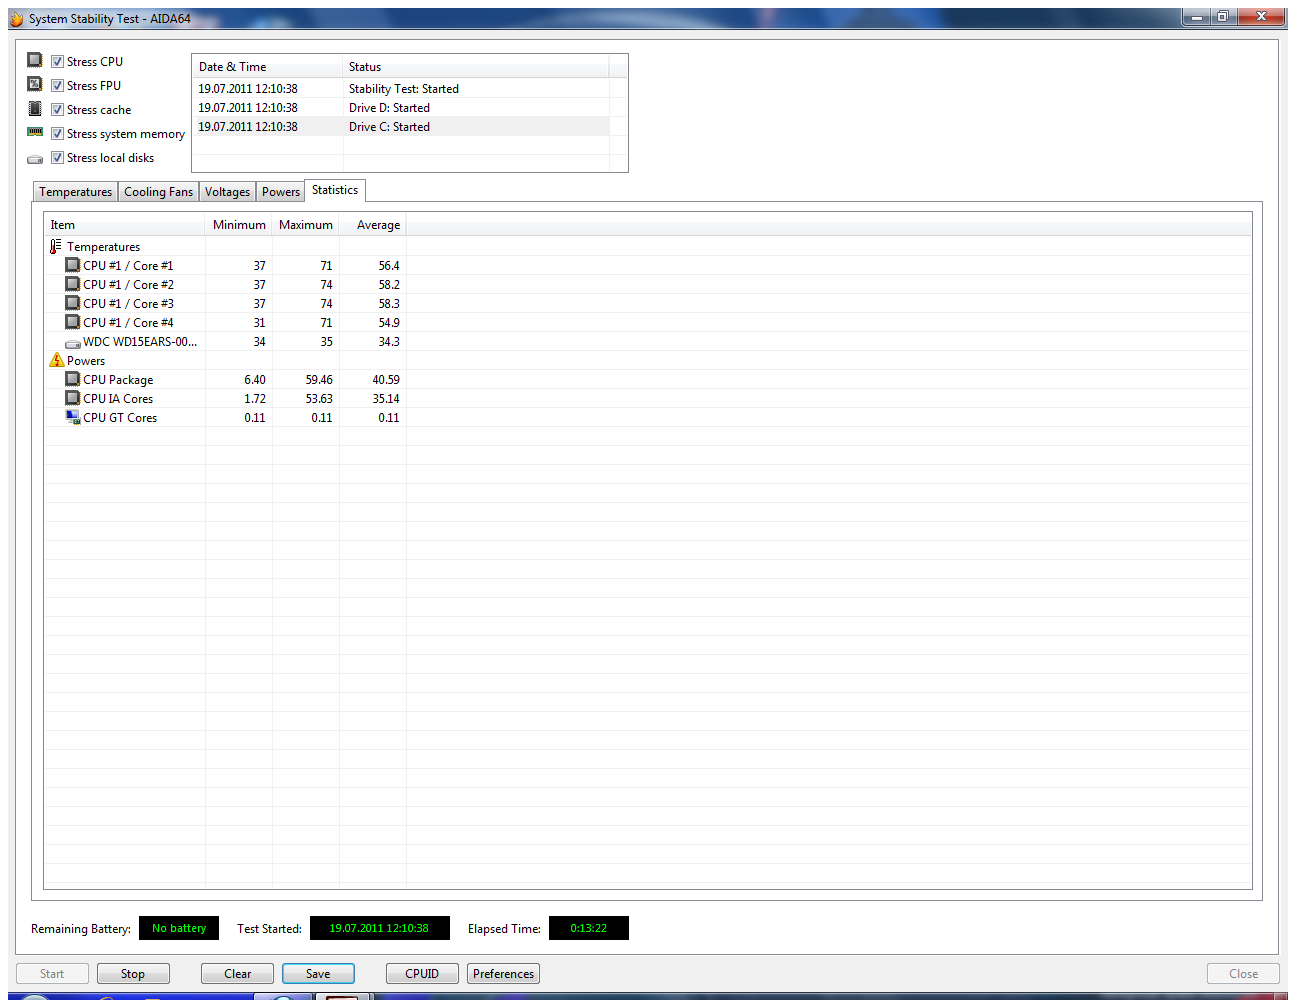Disable the Stress cache checkbox
The width and height of the screenshot is (1296, 1000).
(58, 110)
